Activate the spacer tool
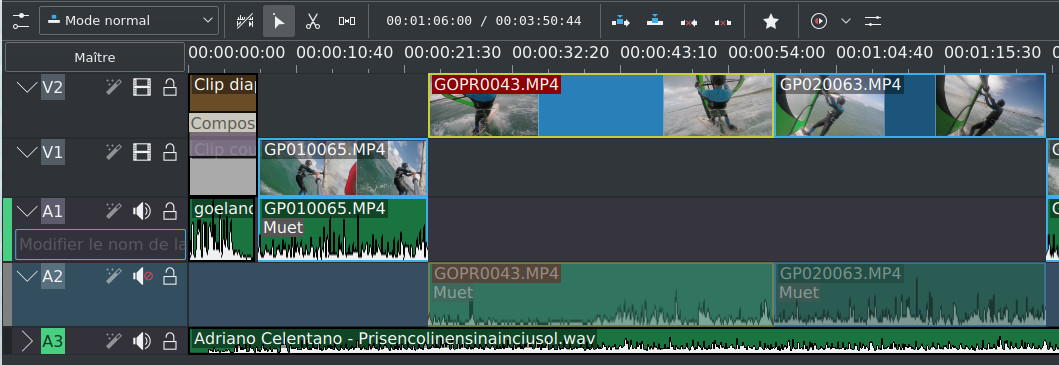 (346, 21)
